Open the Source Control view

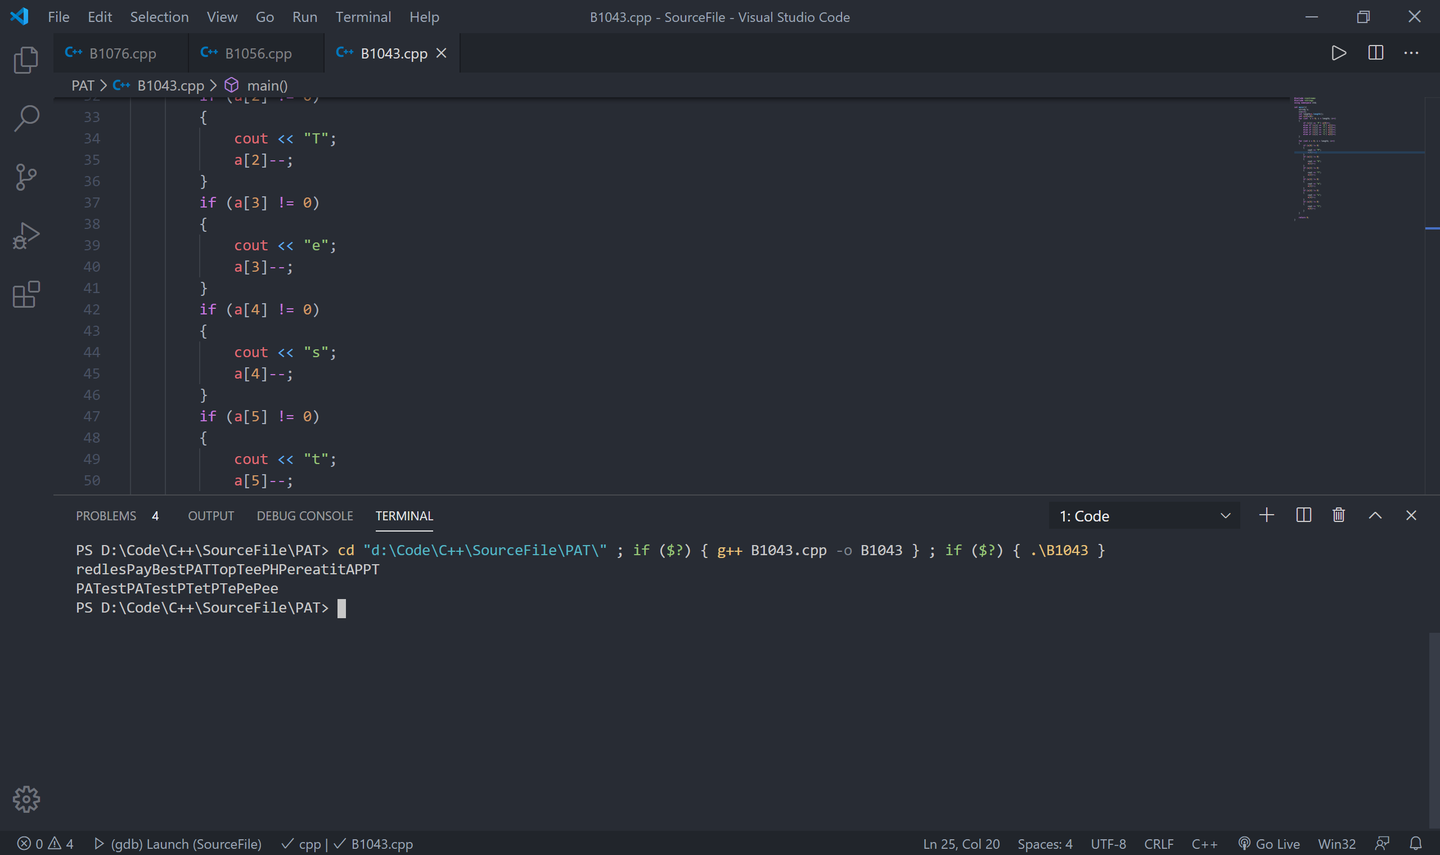26,177
